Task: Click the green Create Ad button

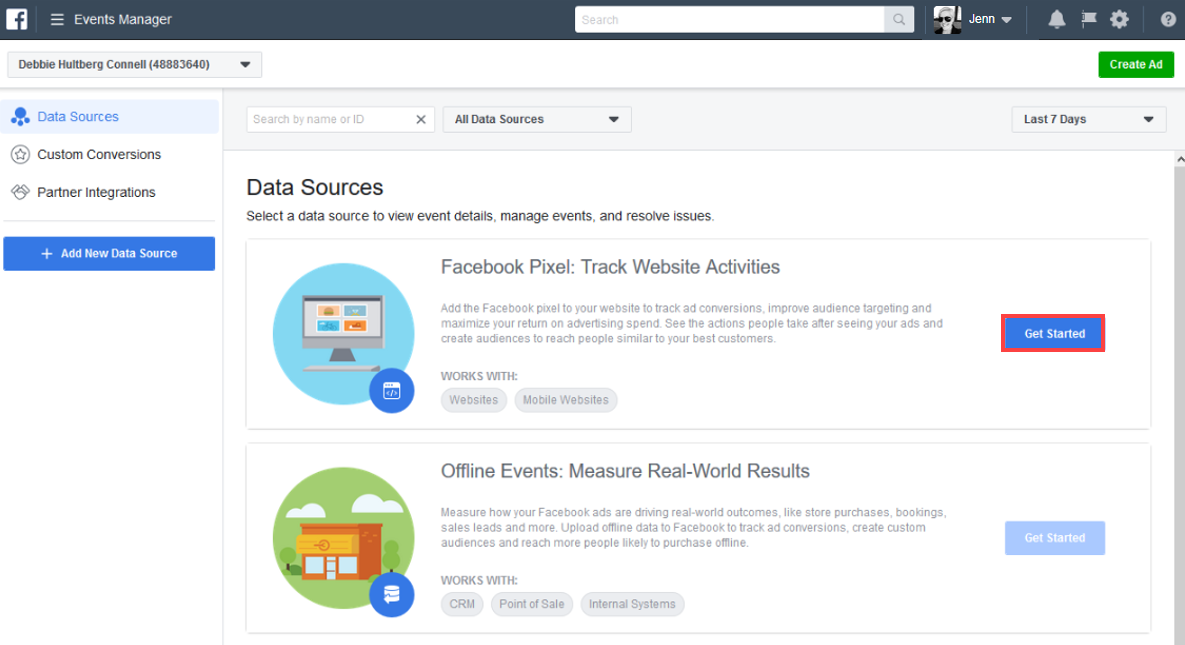Action: point(1136,64)
